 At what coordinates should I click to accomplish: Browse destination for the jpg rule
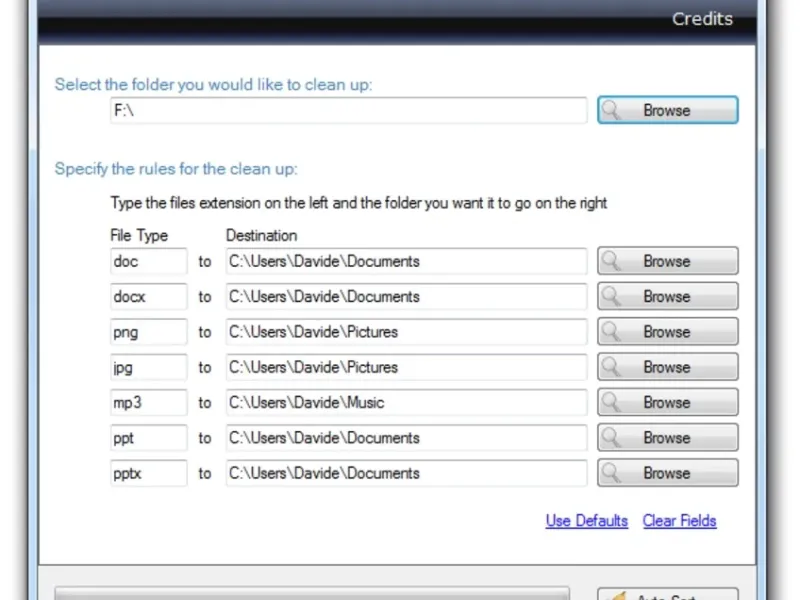tap(667, 366)
